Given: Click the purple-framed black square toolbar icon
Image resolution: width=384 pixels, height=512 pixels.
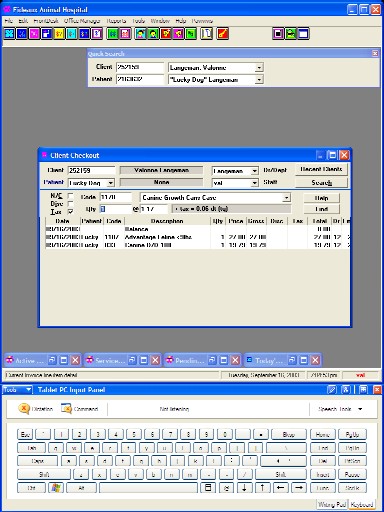Looking at the screenshot, I should pos(279,34).
